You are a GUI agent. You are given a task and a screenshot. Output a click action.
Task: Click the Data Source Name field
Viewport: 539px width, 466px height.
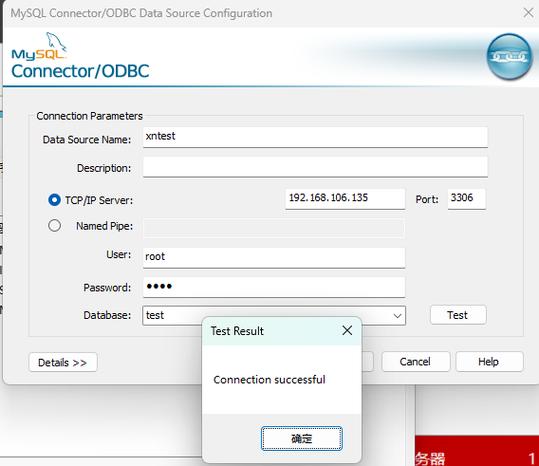click(315, 137)
